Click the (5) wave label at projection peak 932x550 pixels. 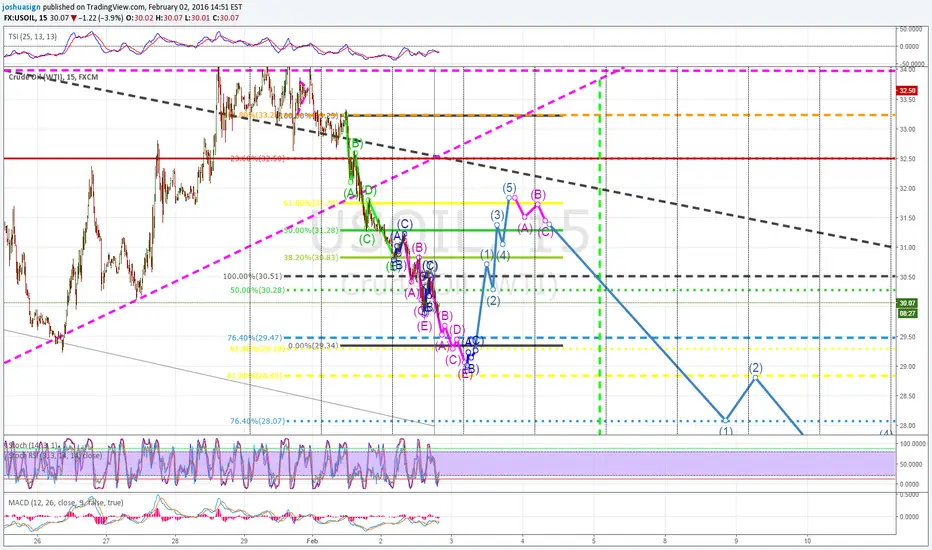tap(509, 188)
